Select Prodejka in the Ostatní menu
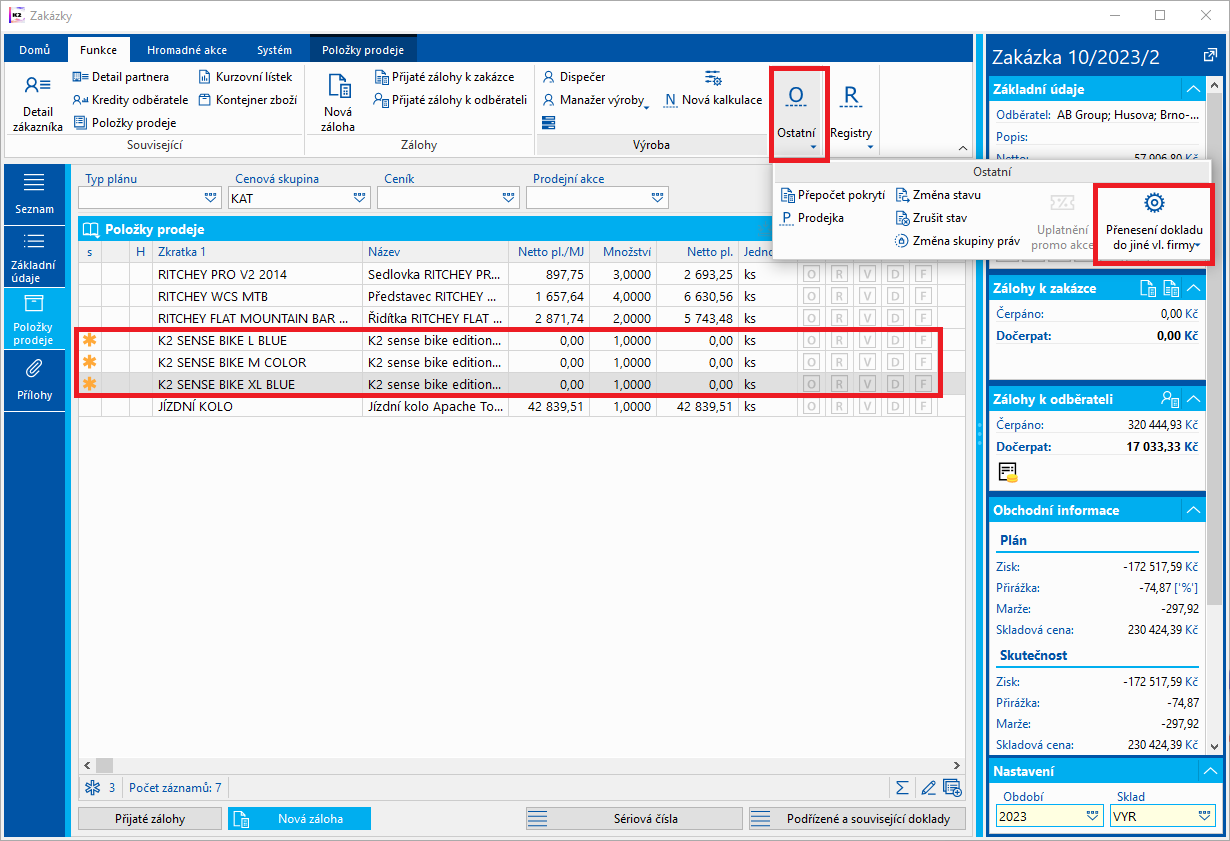The width and height of the screenshot is (1230, 841). point(812,217)
